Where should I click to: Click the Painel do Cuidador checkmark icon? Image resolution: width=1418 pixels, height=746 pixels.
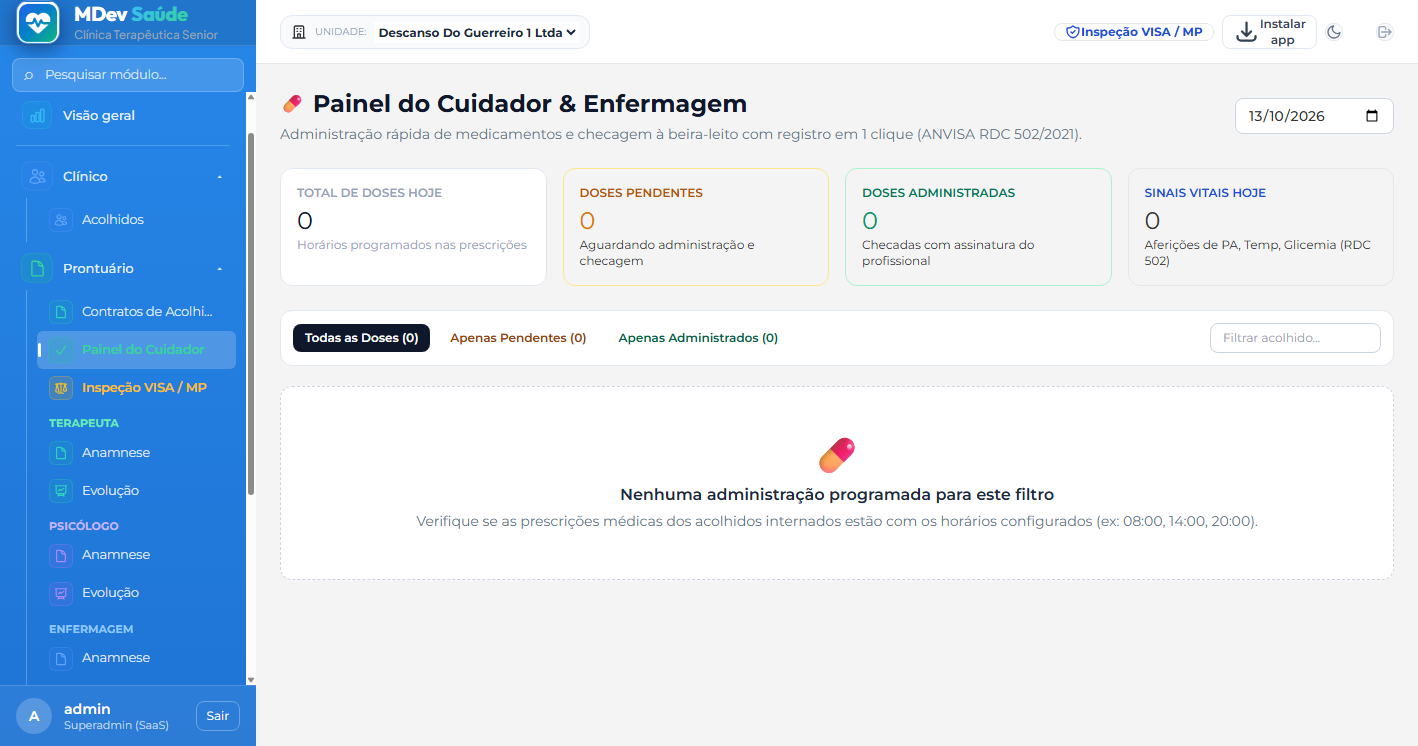click(x=61, y=350)
